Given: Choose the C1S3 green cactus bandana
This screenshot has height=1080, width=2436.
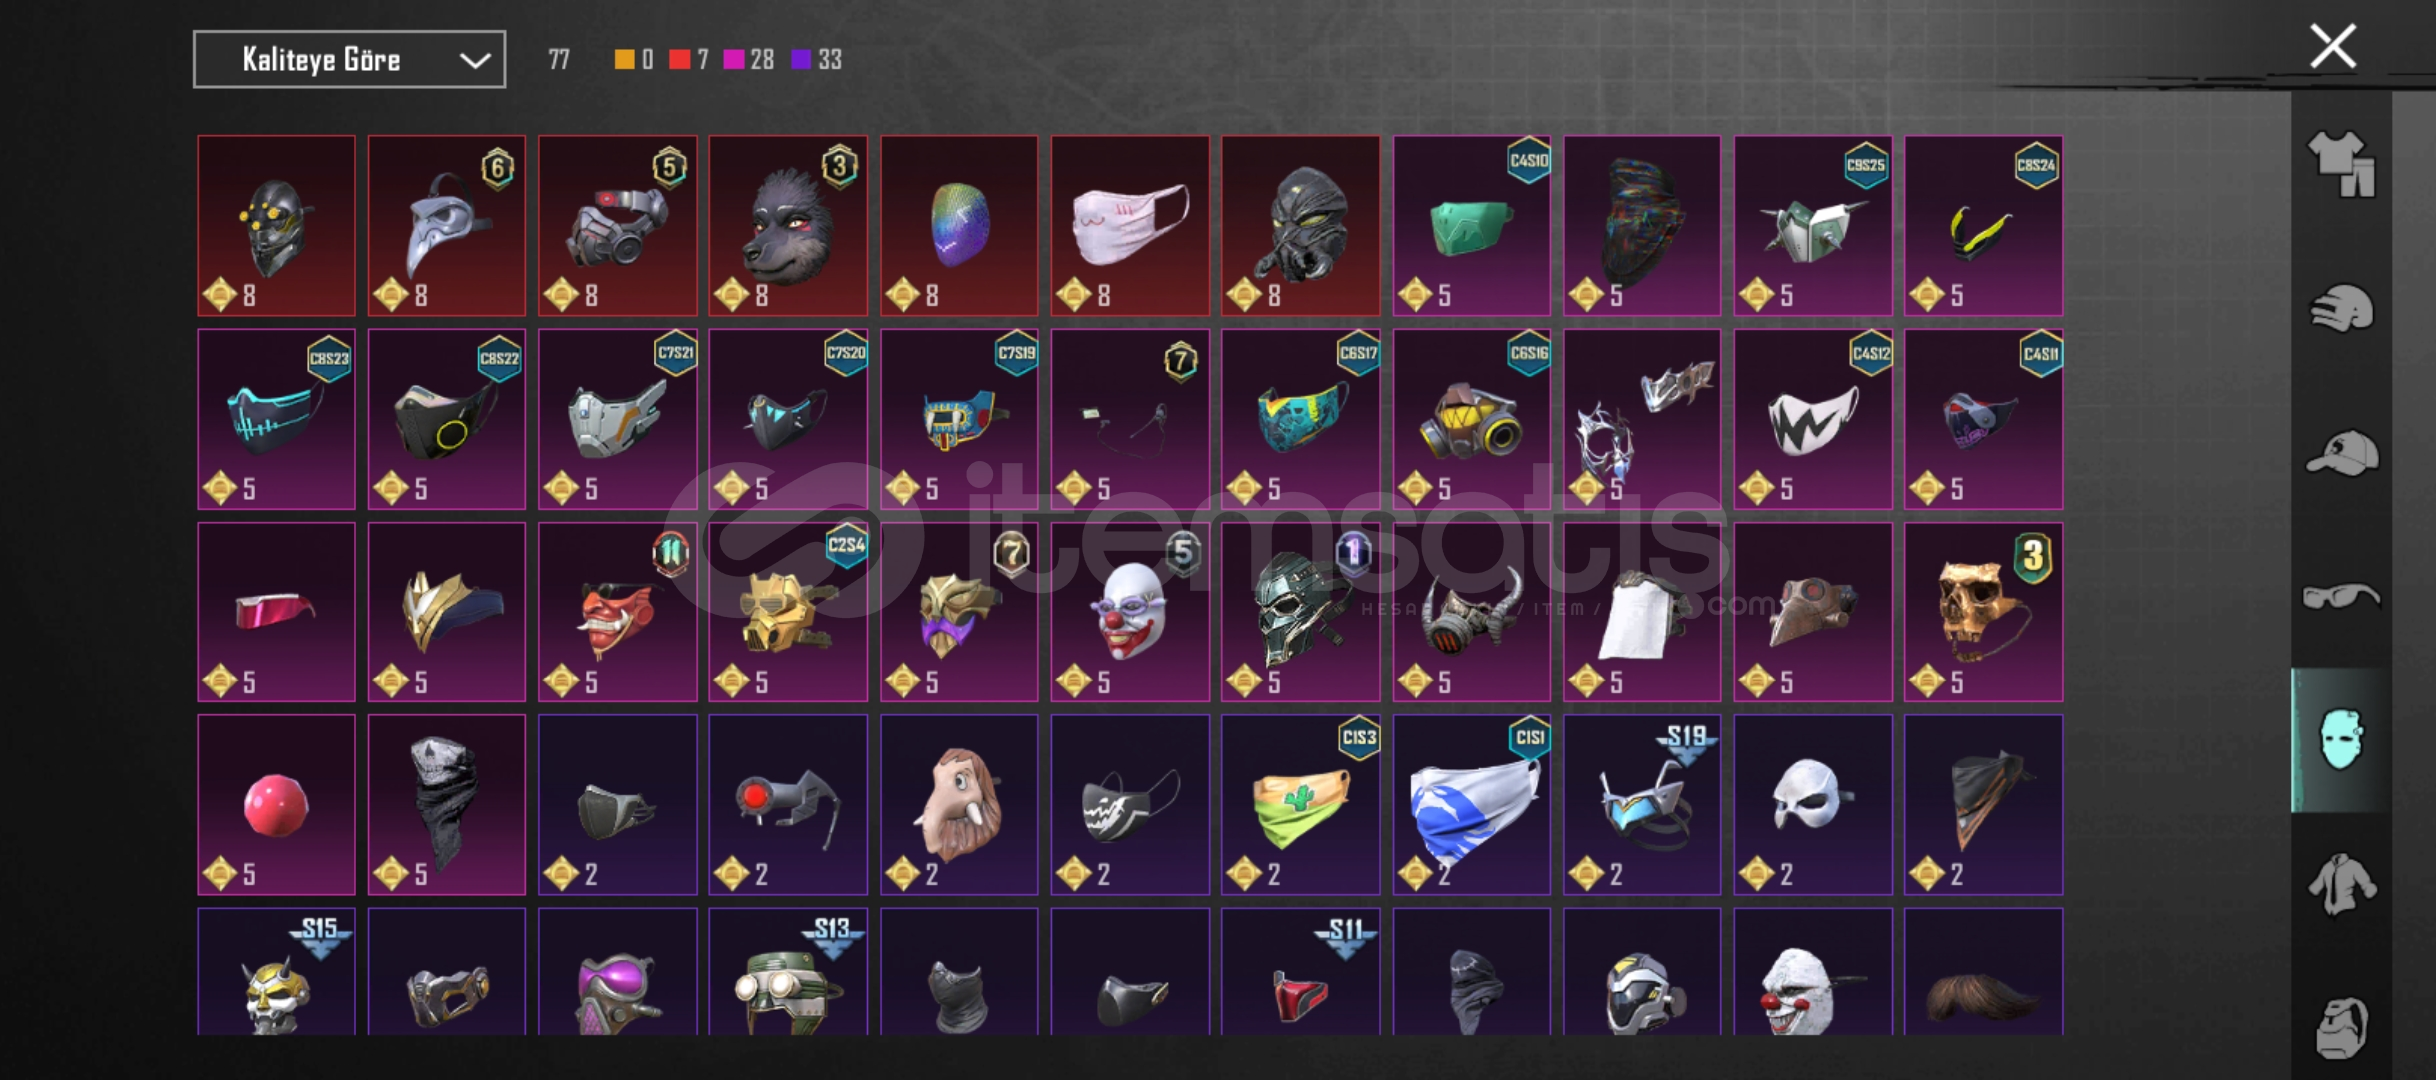Looking at the screenshot, I should point(1300,805).
